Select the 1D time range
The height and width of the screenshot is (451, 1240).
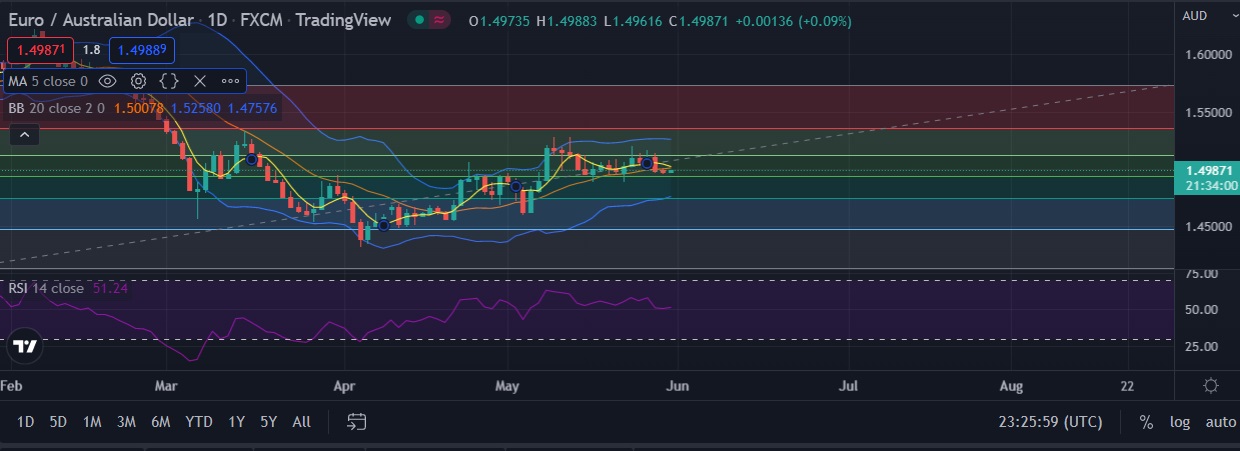(x=26, y=422)
